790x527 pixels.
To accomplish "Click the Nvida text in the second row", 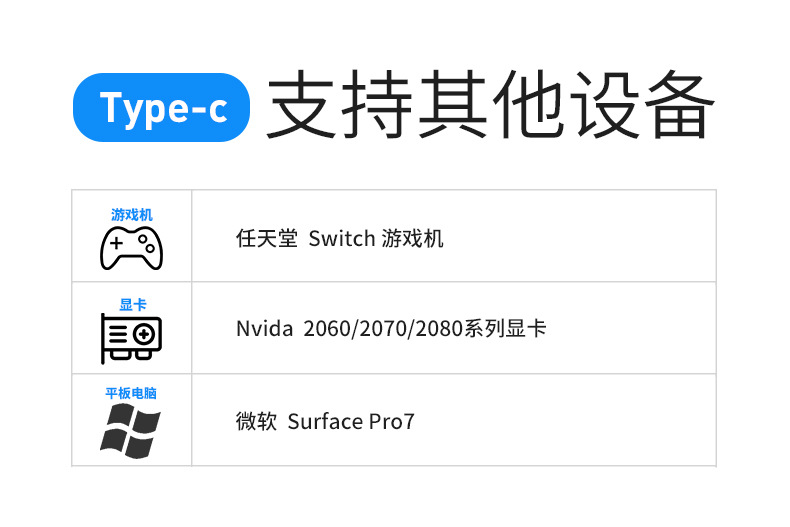I will (x=261, y=329).
